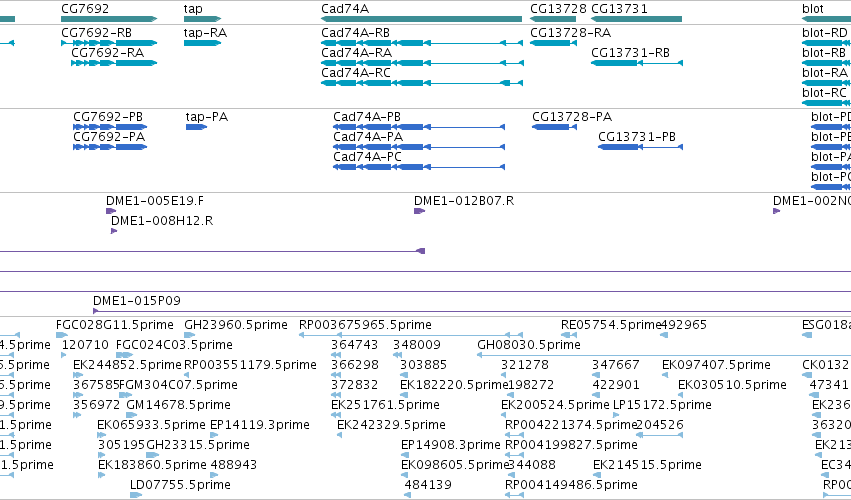
Task: Click the DME1-015P09 clone feature
Action: pyautogui.click(x=472, y=311)
